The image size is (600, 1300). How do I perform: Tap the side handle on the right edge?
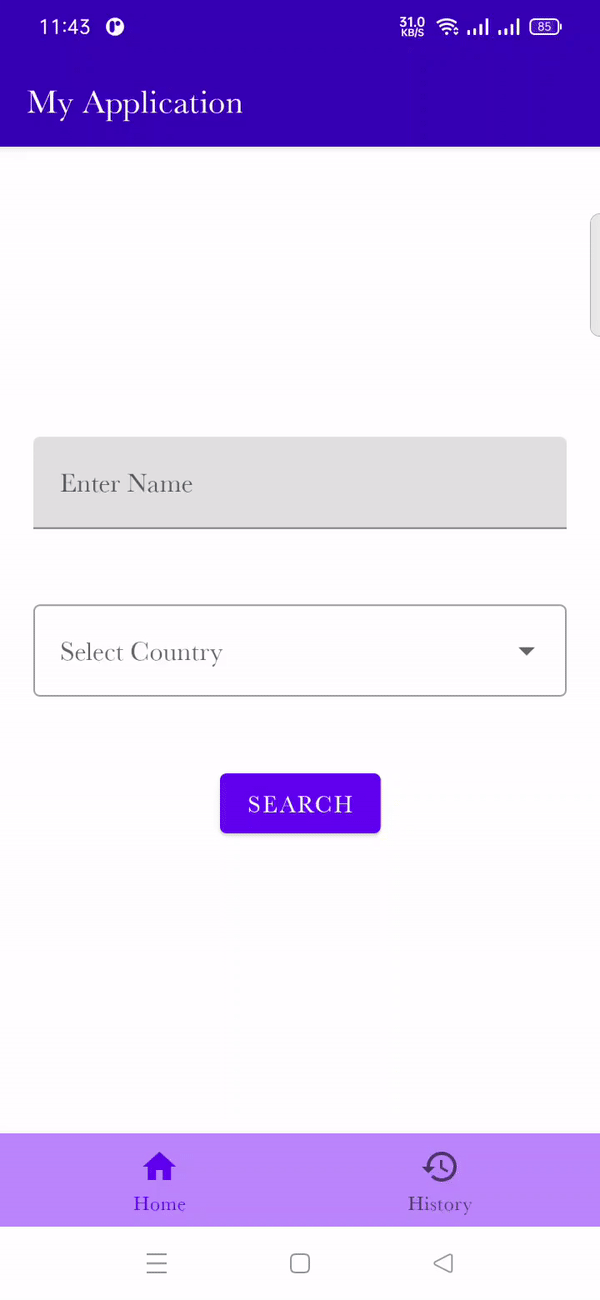[x=595, y=275]
